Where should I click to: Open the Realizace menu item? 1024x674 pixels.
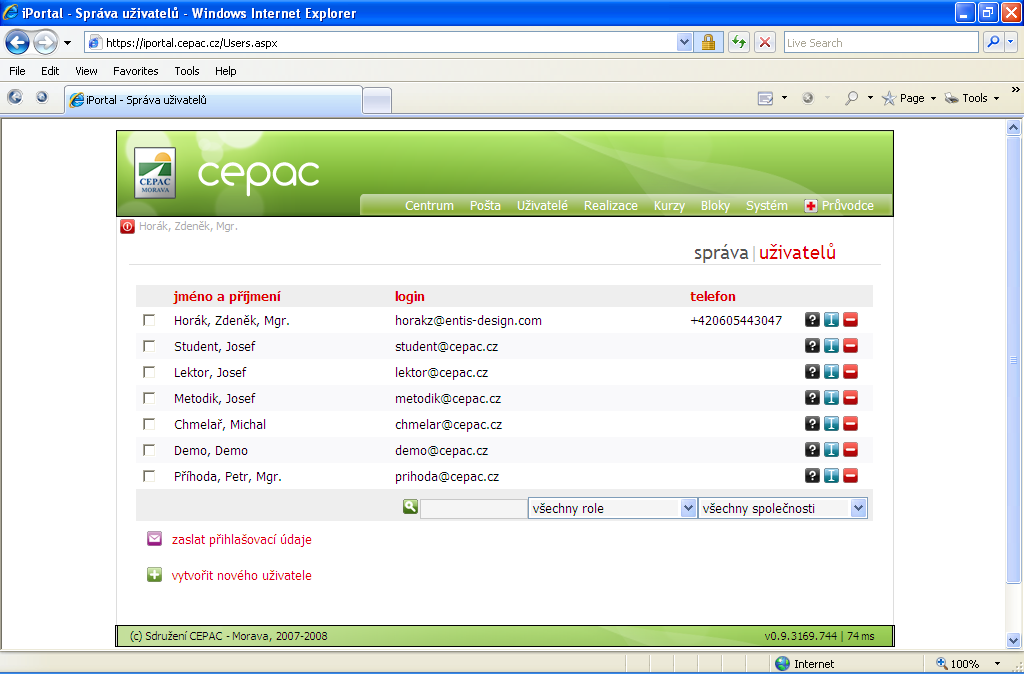click(x=611, y=206)
